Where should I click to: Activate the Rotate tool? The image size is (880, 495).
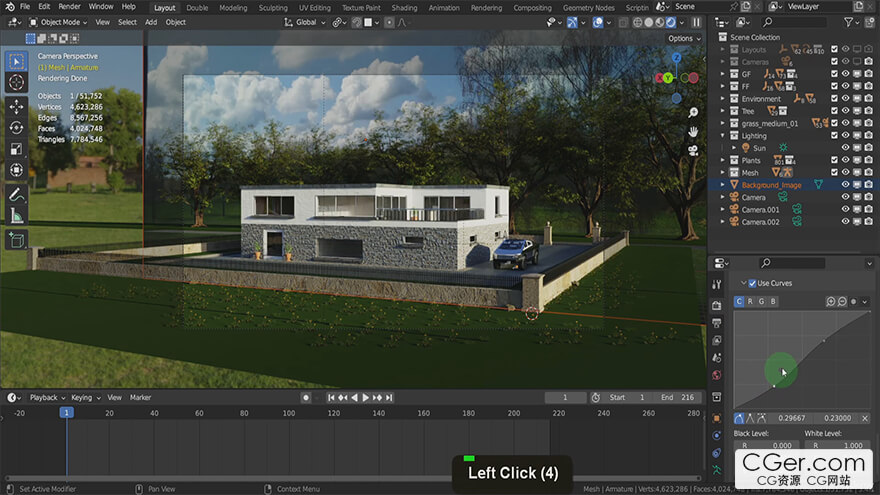16,127
